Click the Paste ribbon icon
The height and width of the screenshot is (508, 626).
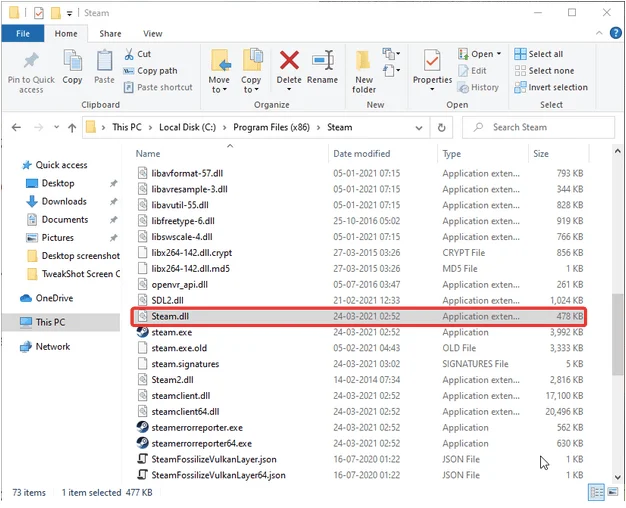(104, 61)
